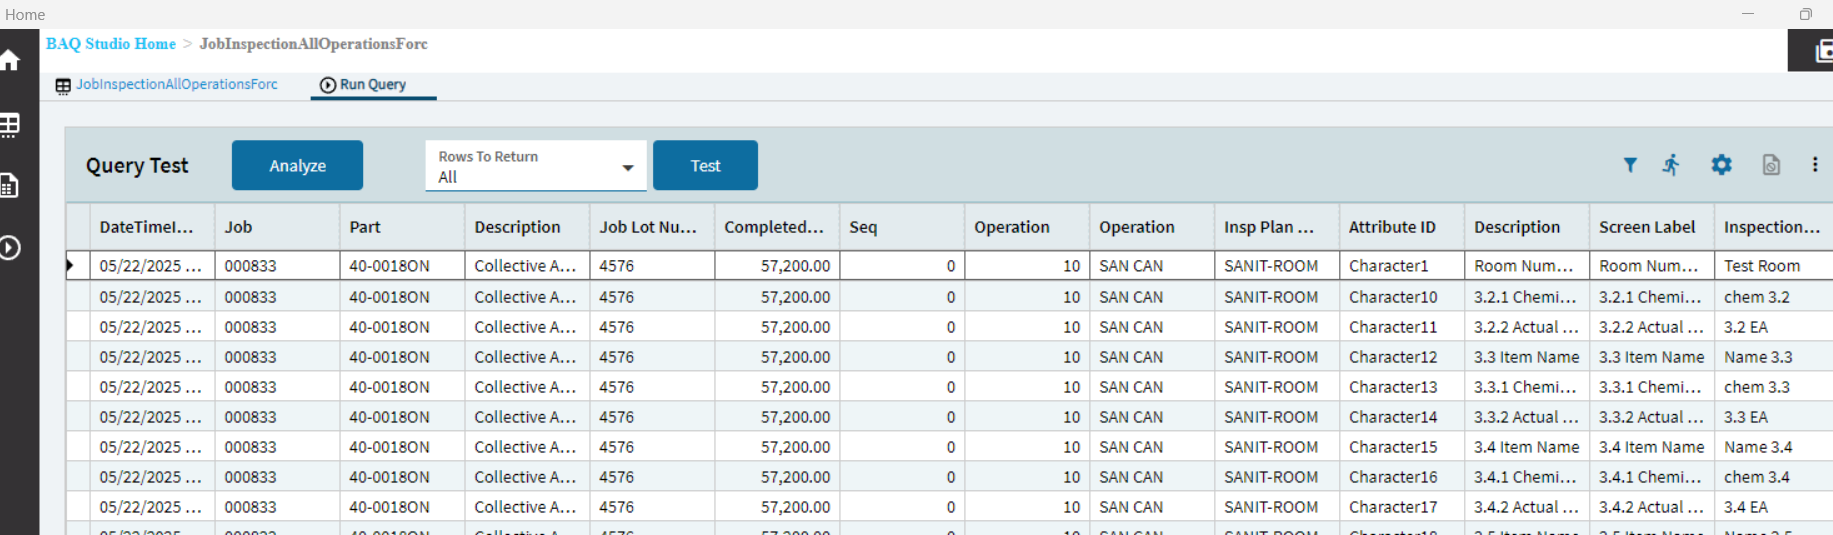This screenshot has width=1833, height=535.
Task: Open the grid view icon in sidebar
Action: point(10,125)
